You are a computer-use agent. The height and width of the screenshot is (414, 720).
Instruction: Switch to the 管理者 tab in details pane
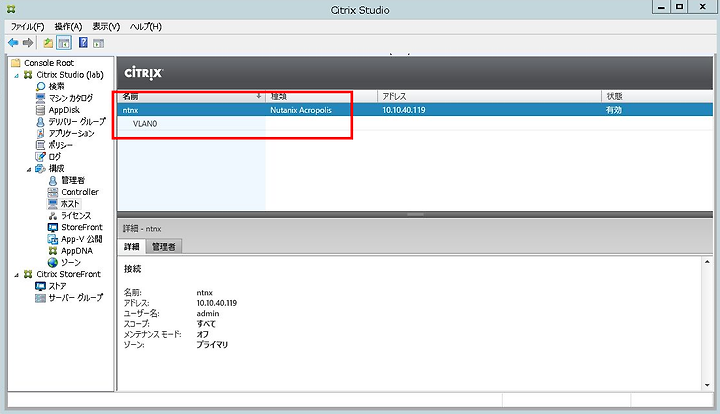(164, 246)
